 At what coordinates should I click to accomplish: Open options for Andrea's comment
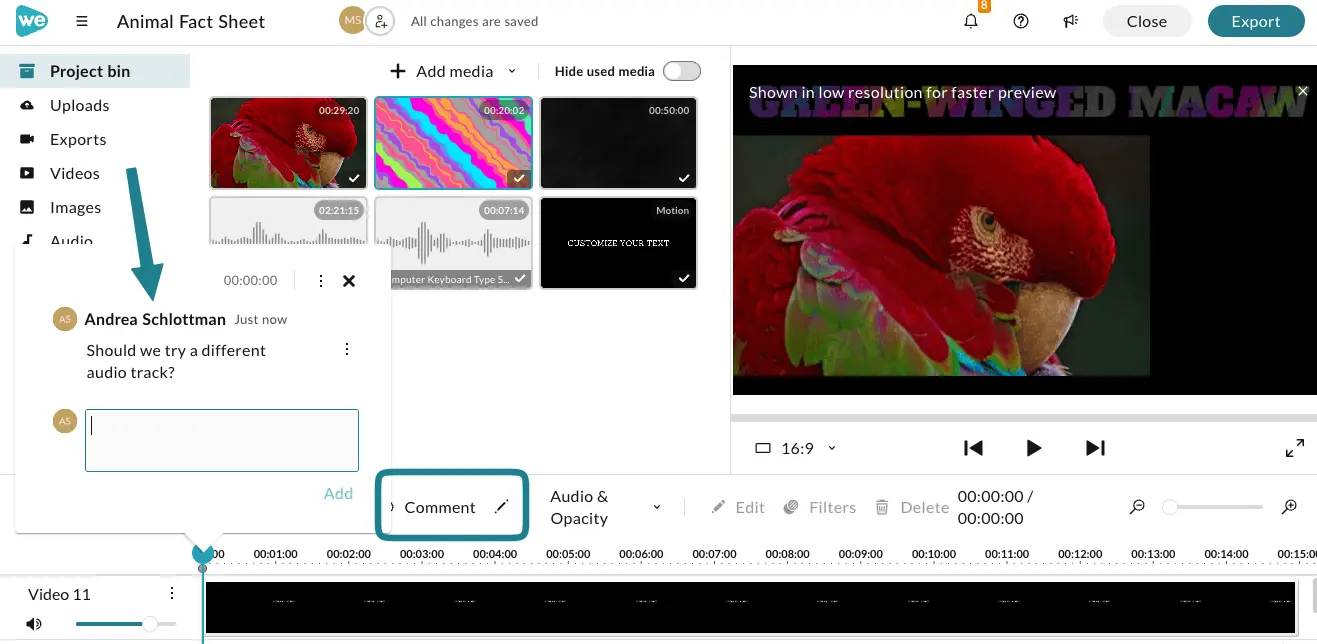(x=347, y=349)
